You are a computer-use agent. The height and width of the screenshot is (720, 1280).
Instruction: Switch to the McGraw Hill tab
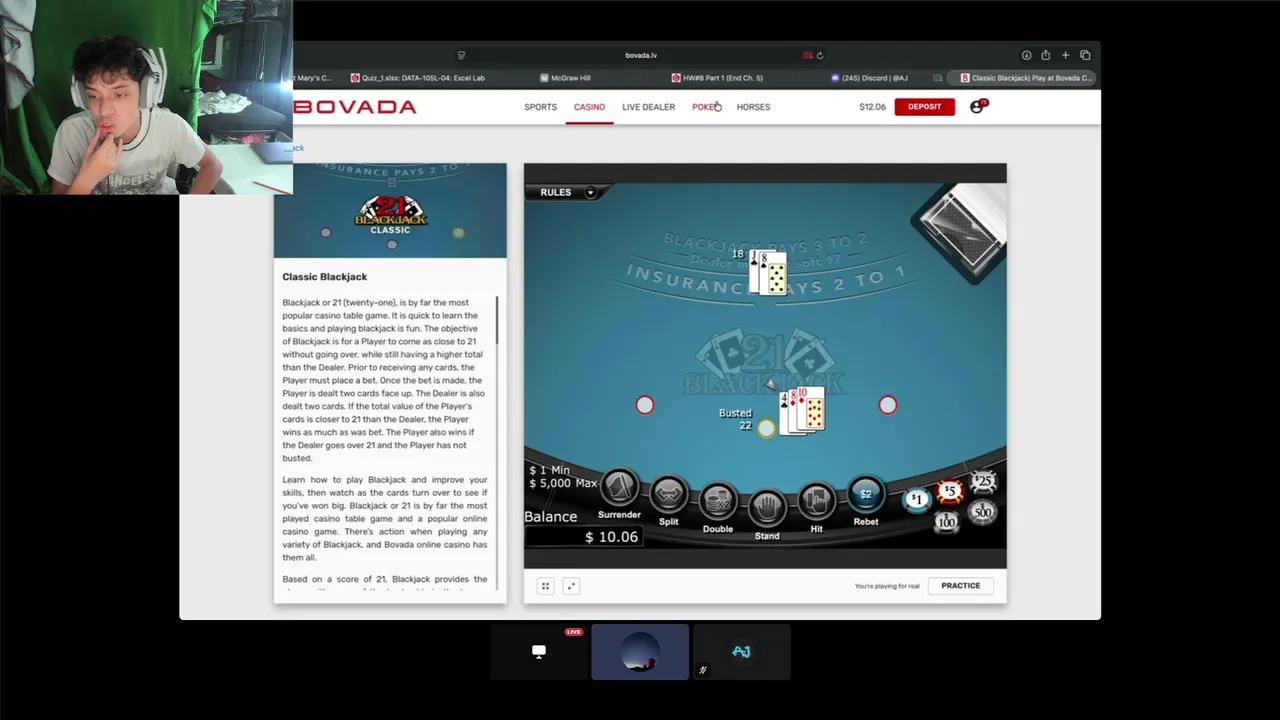click(x=565, y=78)
